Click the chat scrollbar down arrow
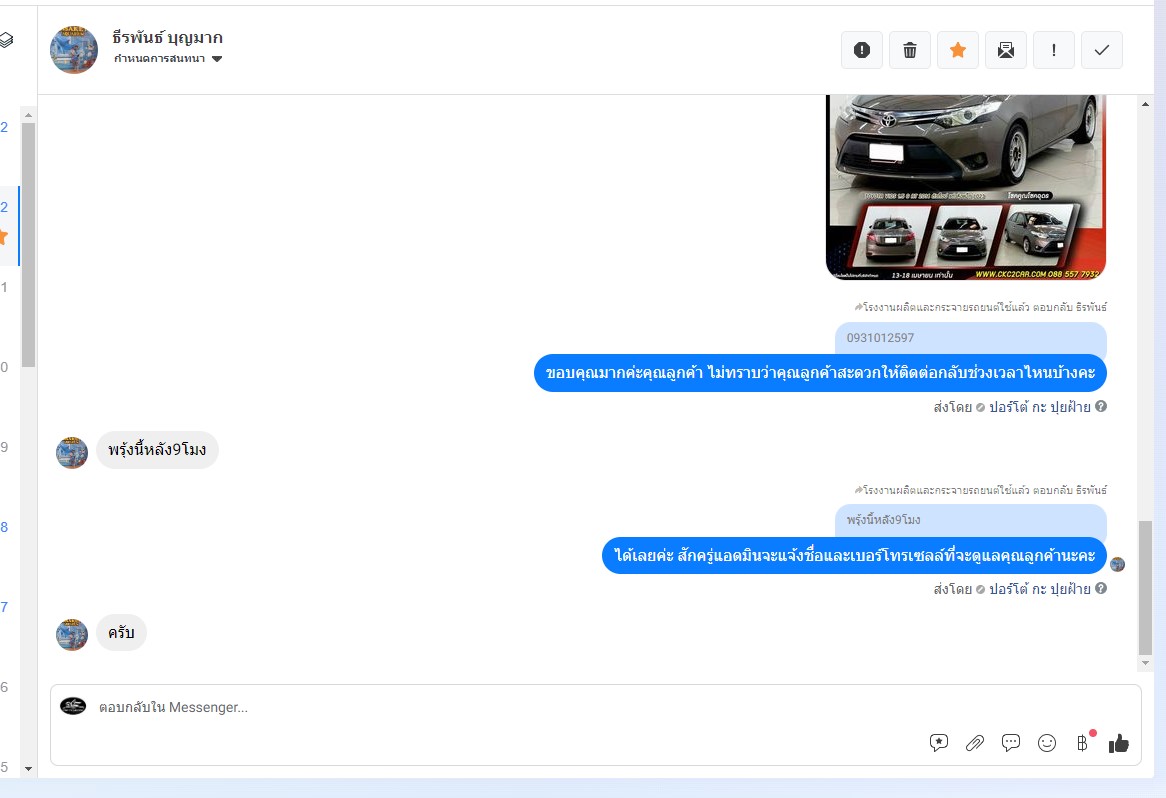The image size is (1166, 798). pos(1145,663)
